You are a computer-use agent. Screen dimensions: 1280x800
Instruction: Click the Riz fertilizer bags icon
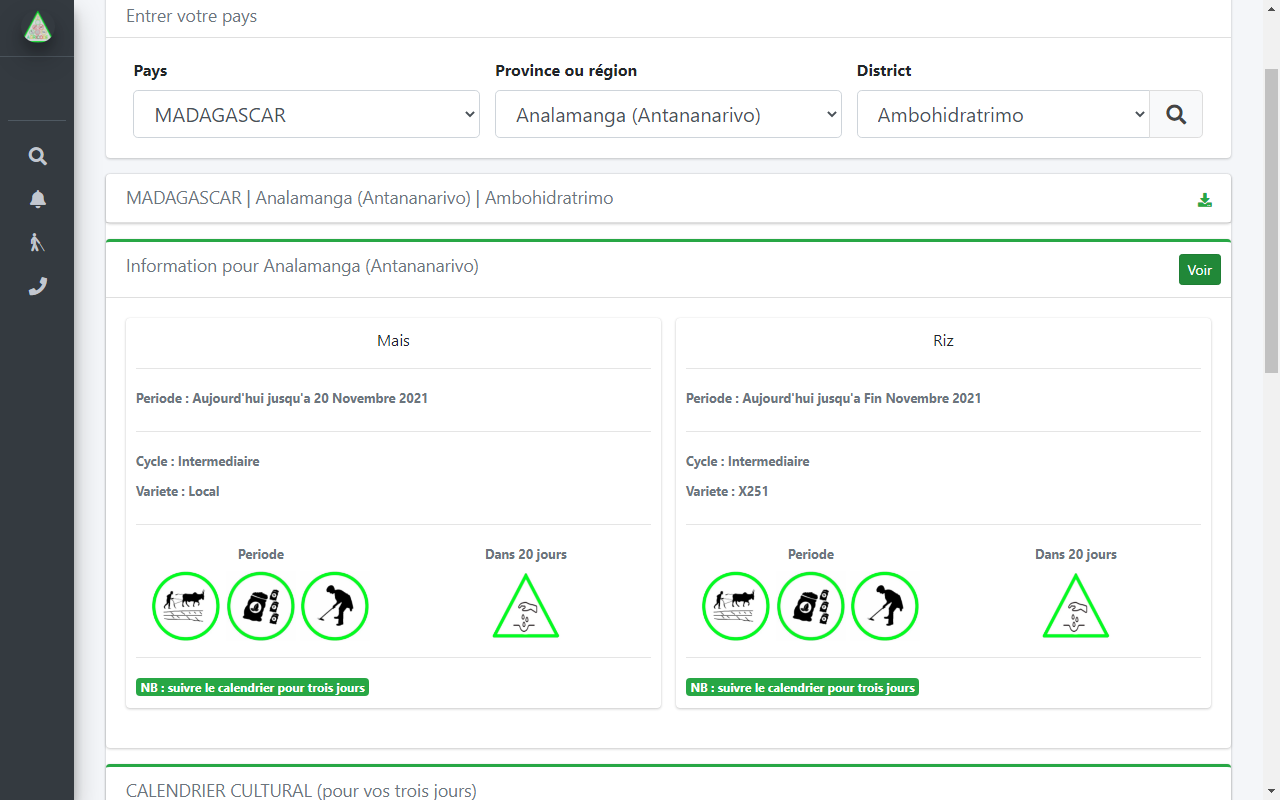click(x=811, y=606)
